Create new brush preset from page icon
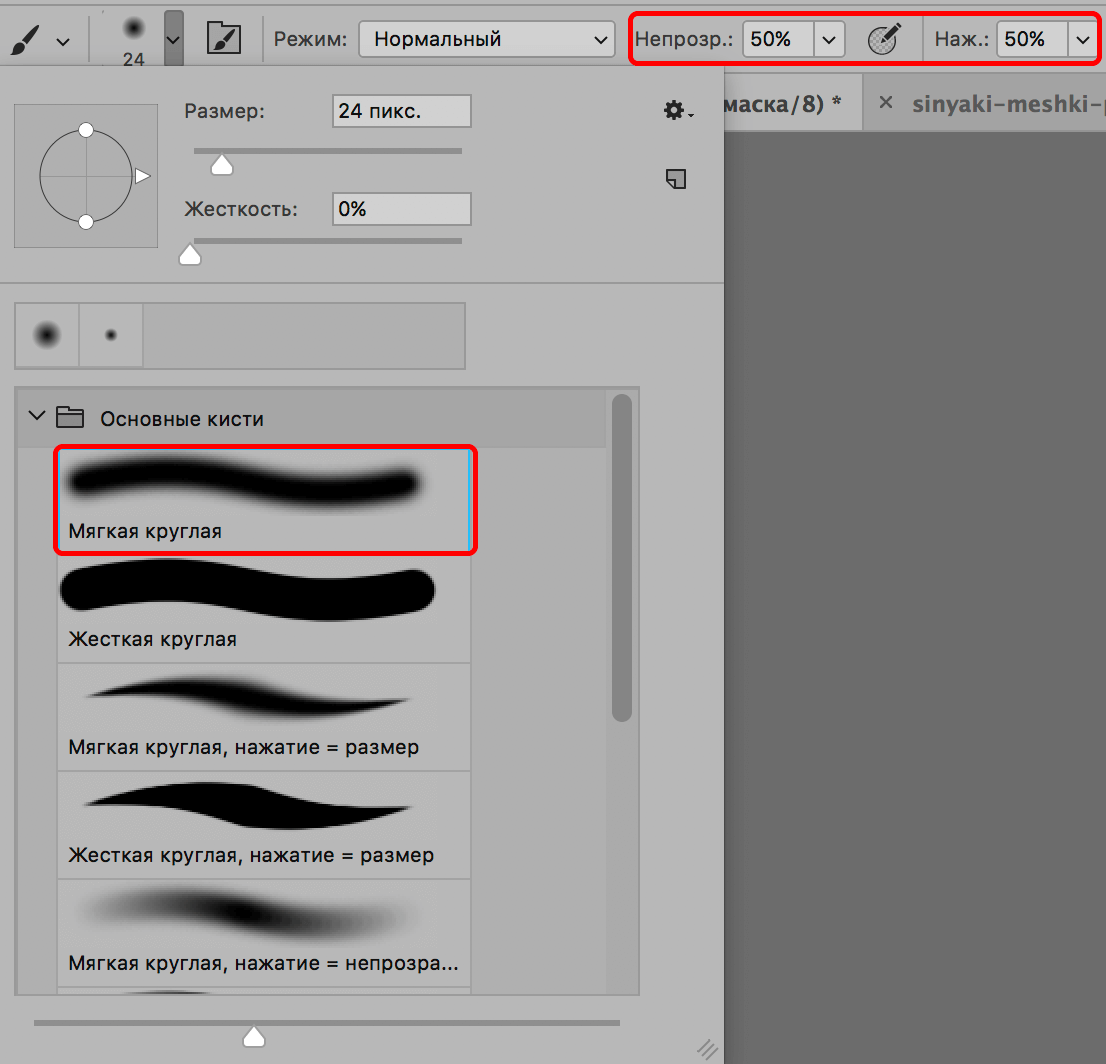The image size is (1106, 1064). tap(677, 179)
